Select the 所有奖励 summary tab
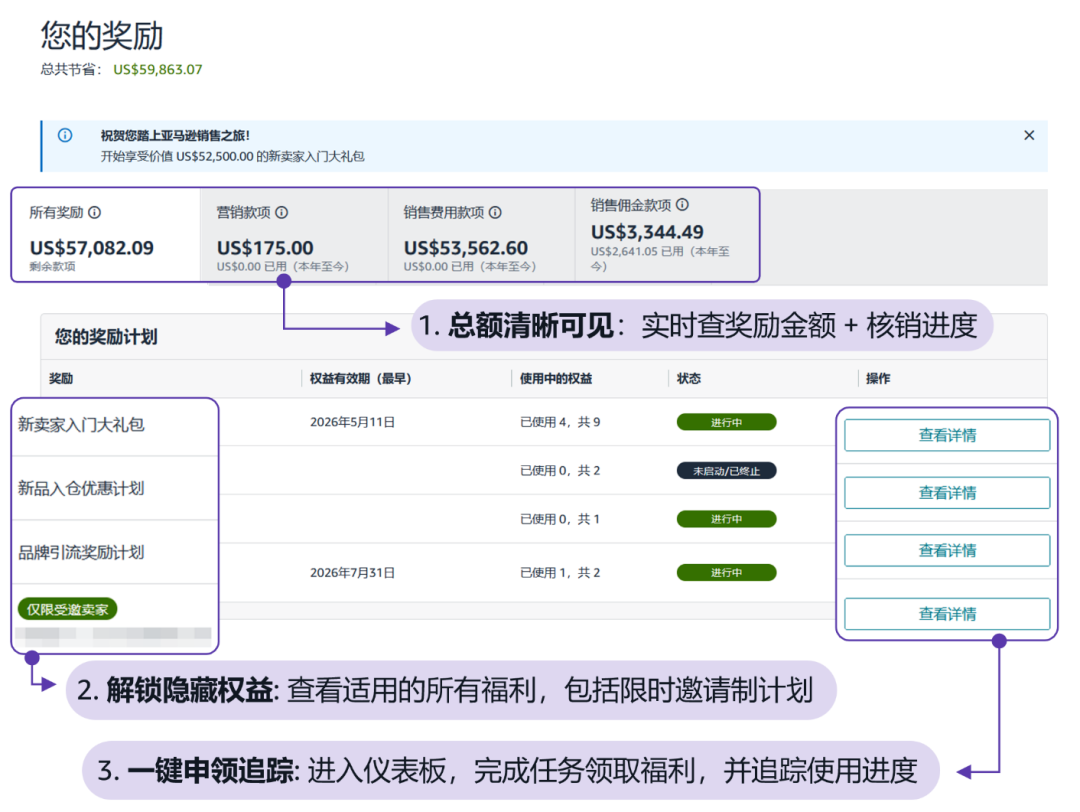The height and width of the screenshot is (812, 1080). [106, 235]
